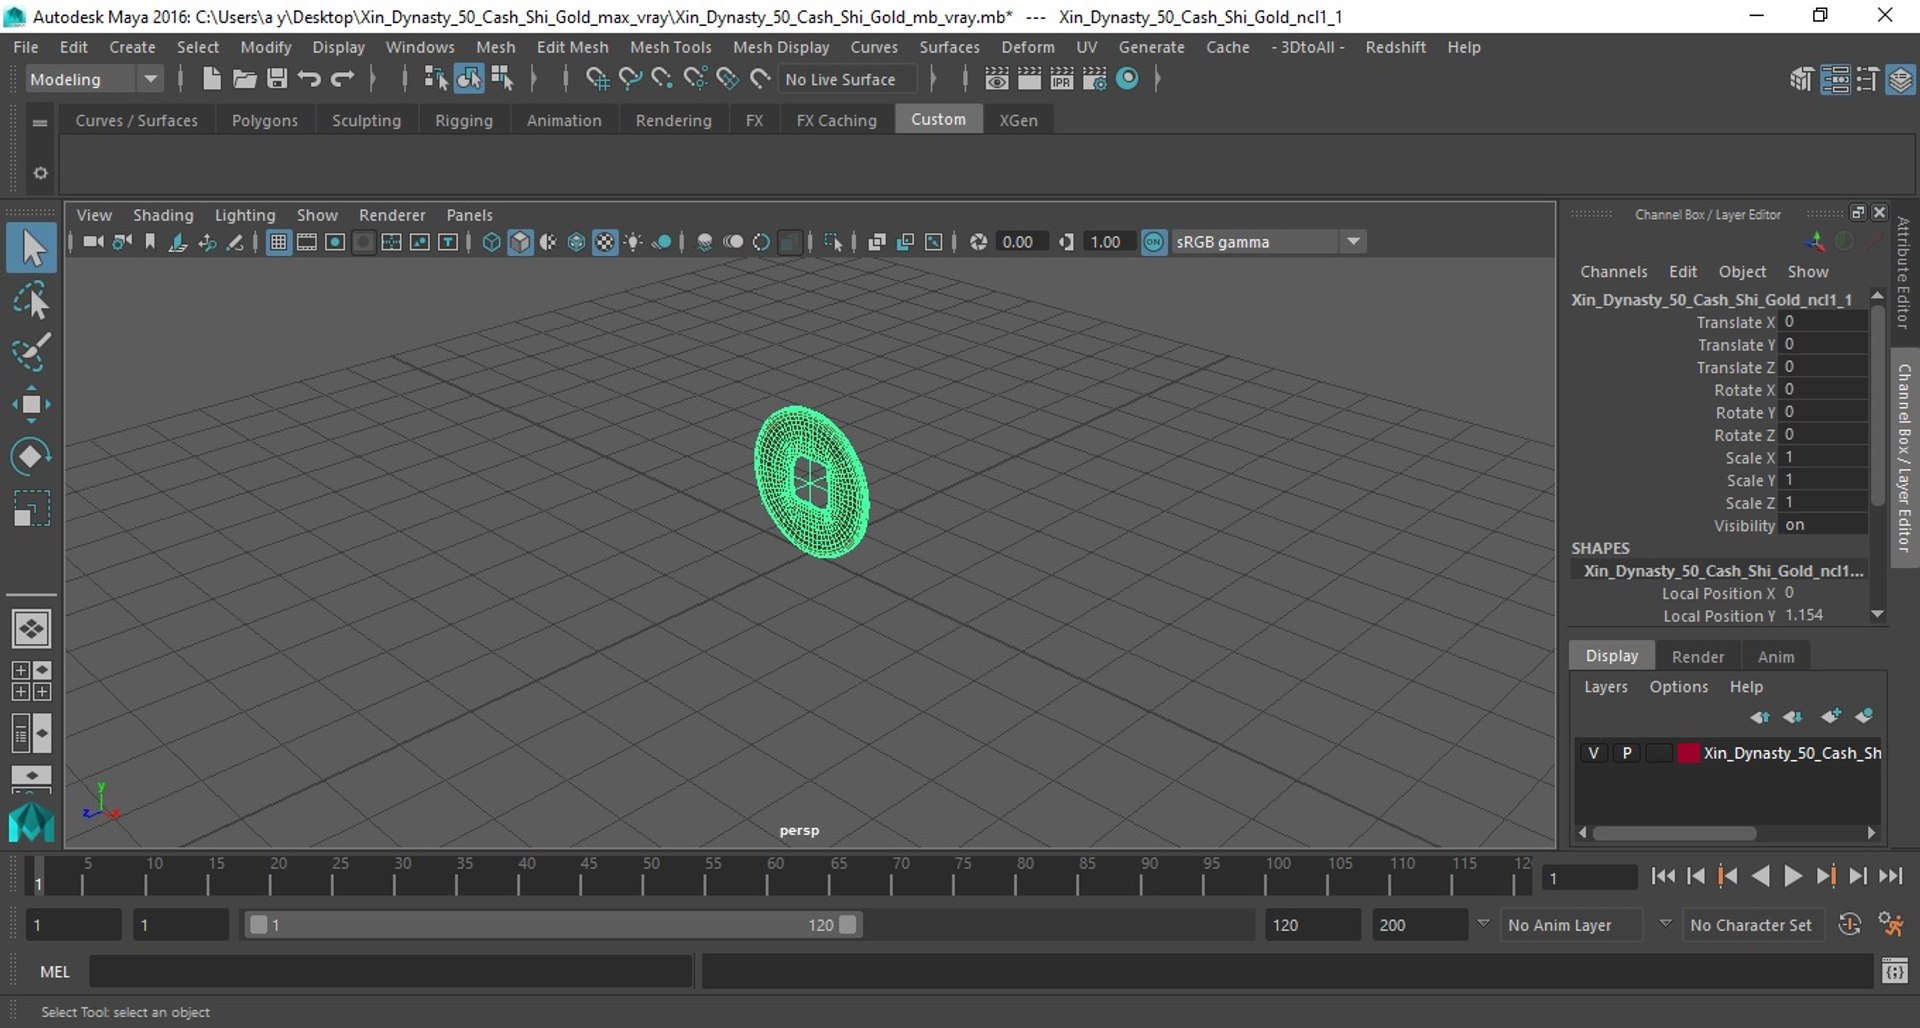Create a new scene file

pyautogui.click(x=211, y=79)
